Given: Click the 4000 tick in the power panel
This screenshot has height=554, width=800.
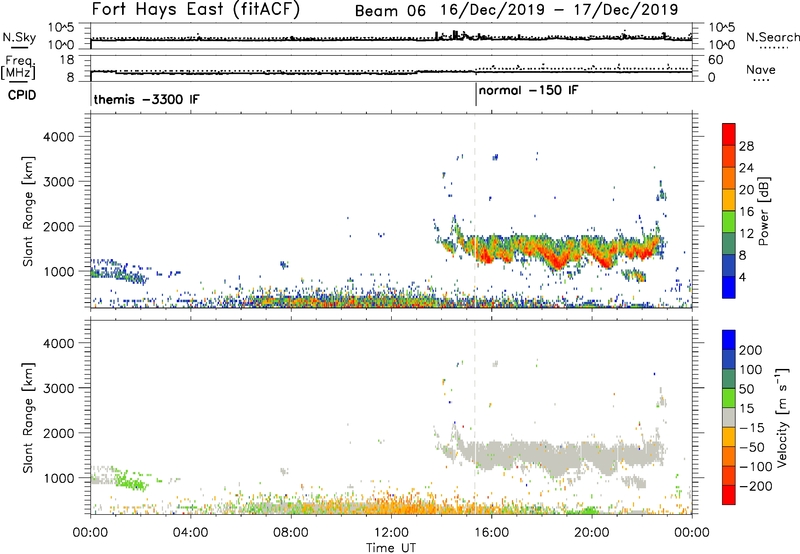Looking at the screenshot, I should pyautogui.click(x=59, y=137).
